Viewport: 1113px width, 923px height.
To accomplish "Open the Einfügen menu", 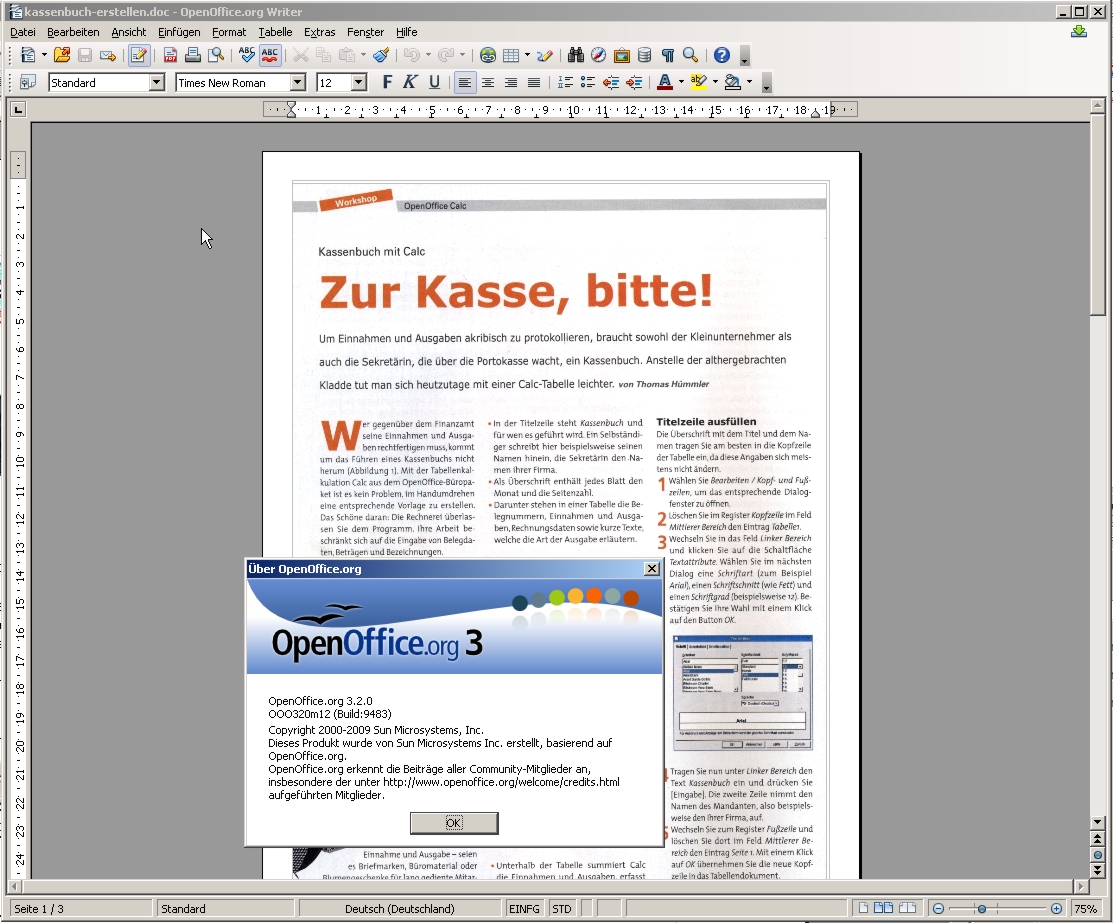I will click(179, 32).
